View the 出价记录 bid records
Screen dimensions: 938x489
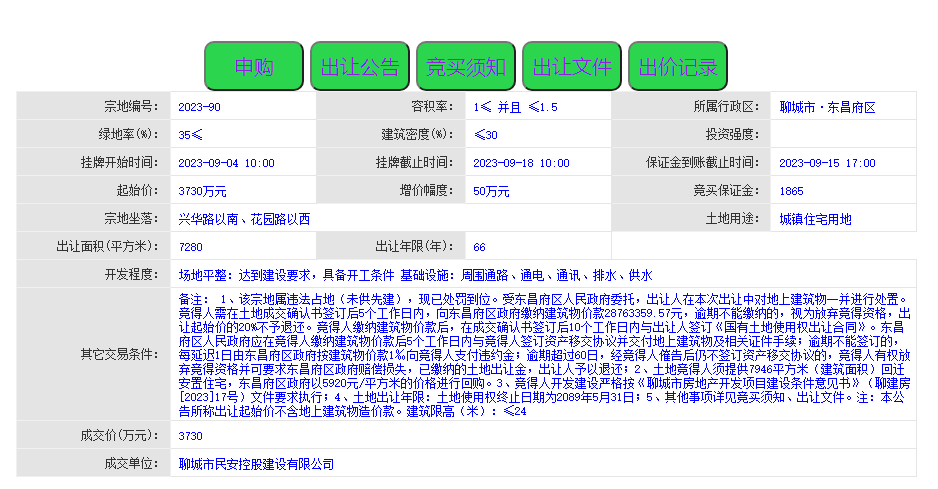pos(678,67)
